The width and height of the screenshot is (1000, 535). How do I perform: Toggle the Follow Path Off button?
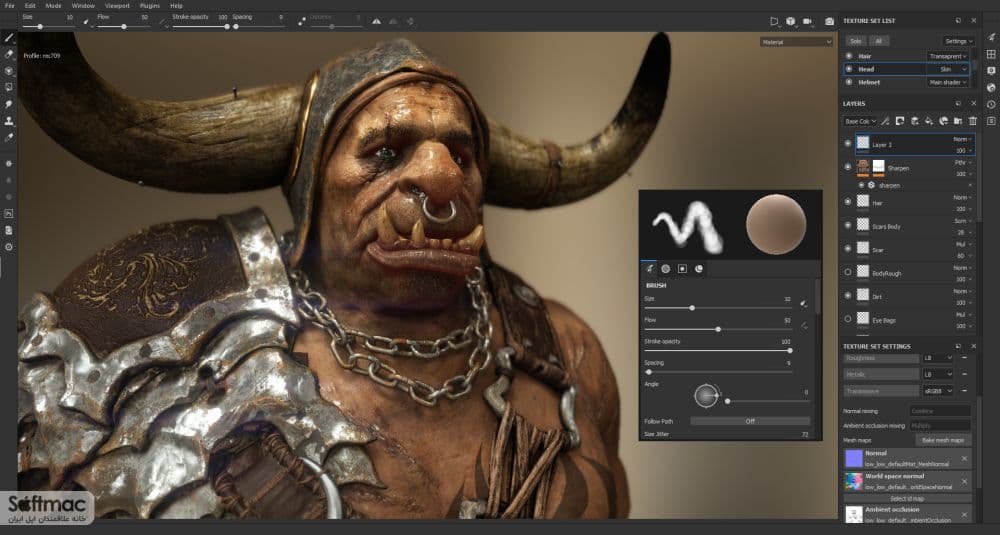click(750, 421)
